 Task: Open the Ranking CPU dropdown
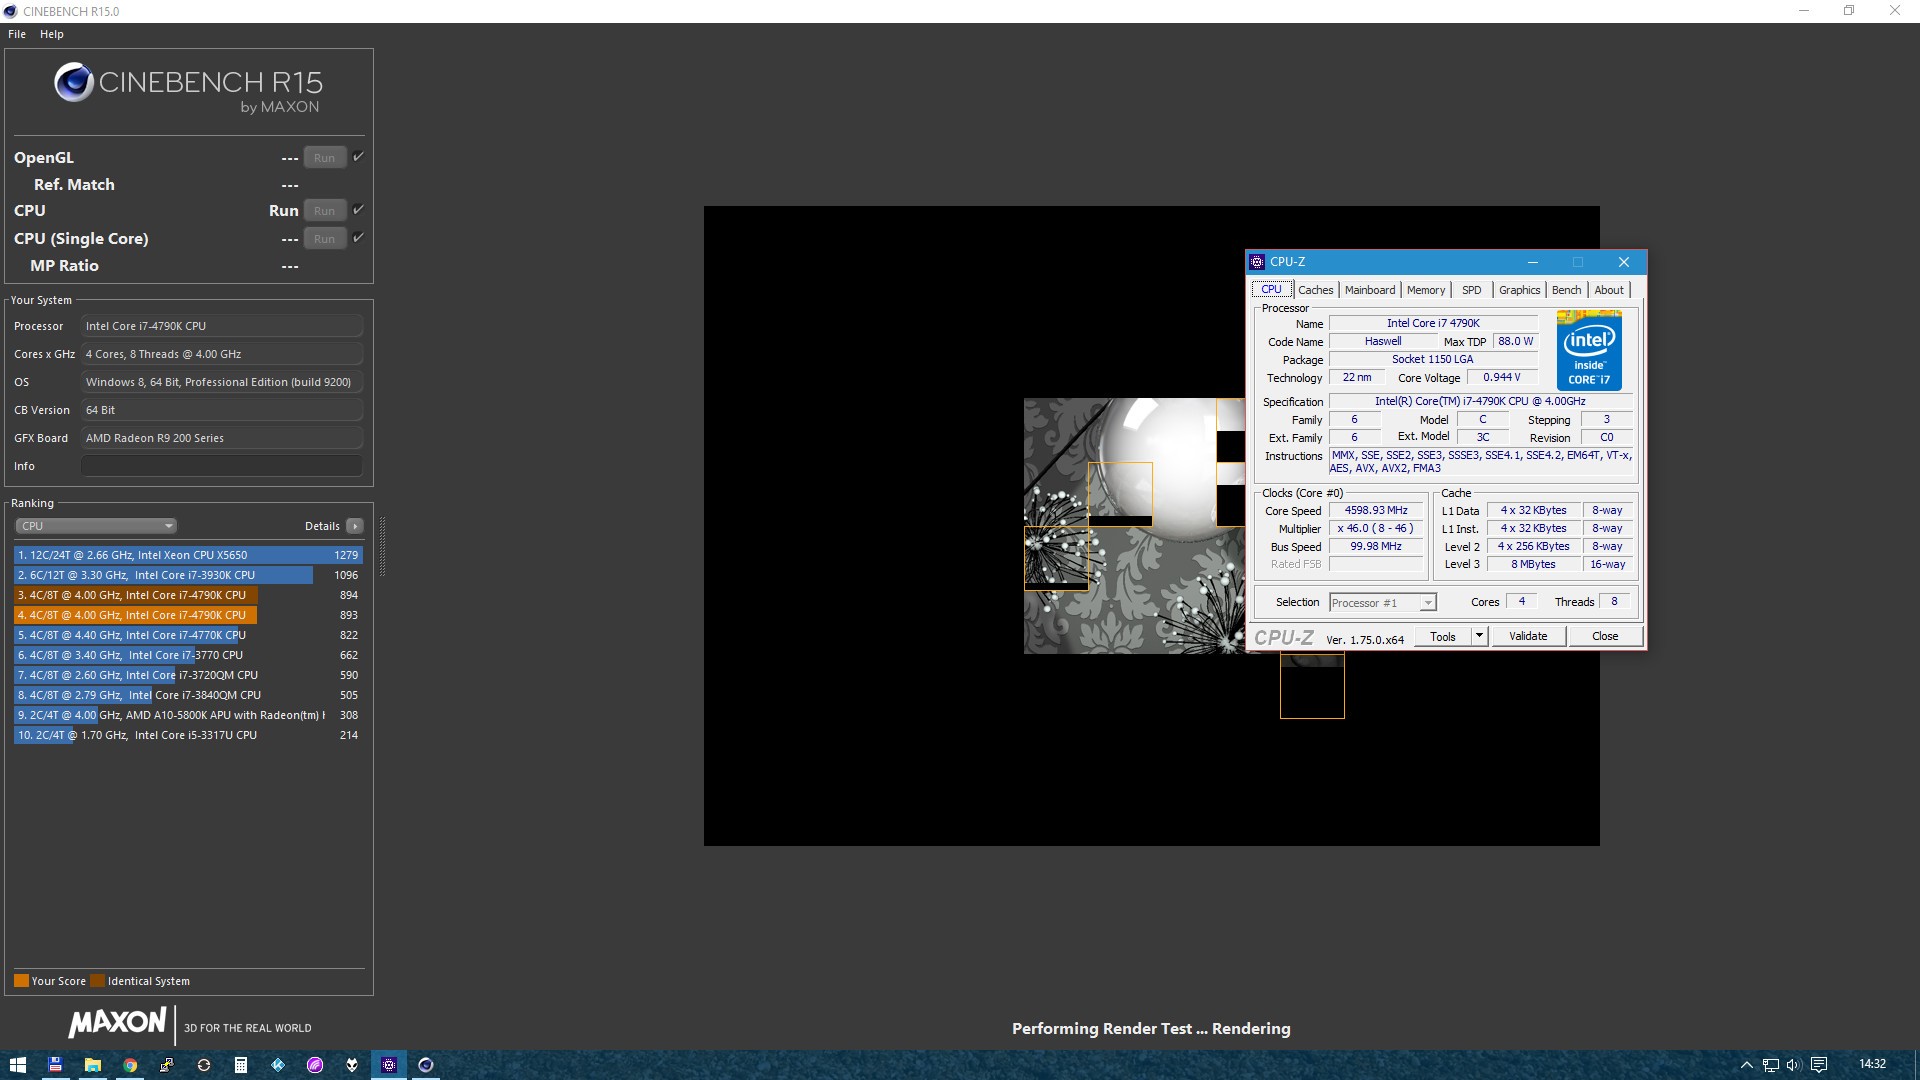[96, 526]
